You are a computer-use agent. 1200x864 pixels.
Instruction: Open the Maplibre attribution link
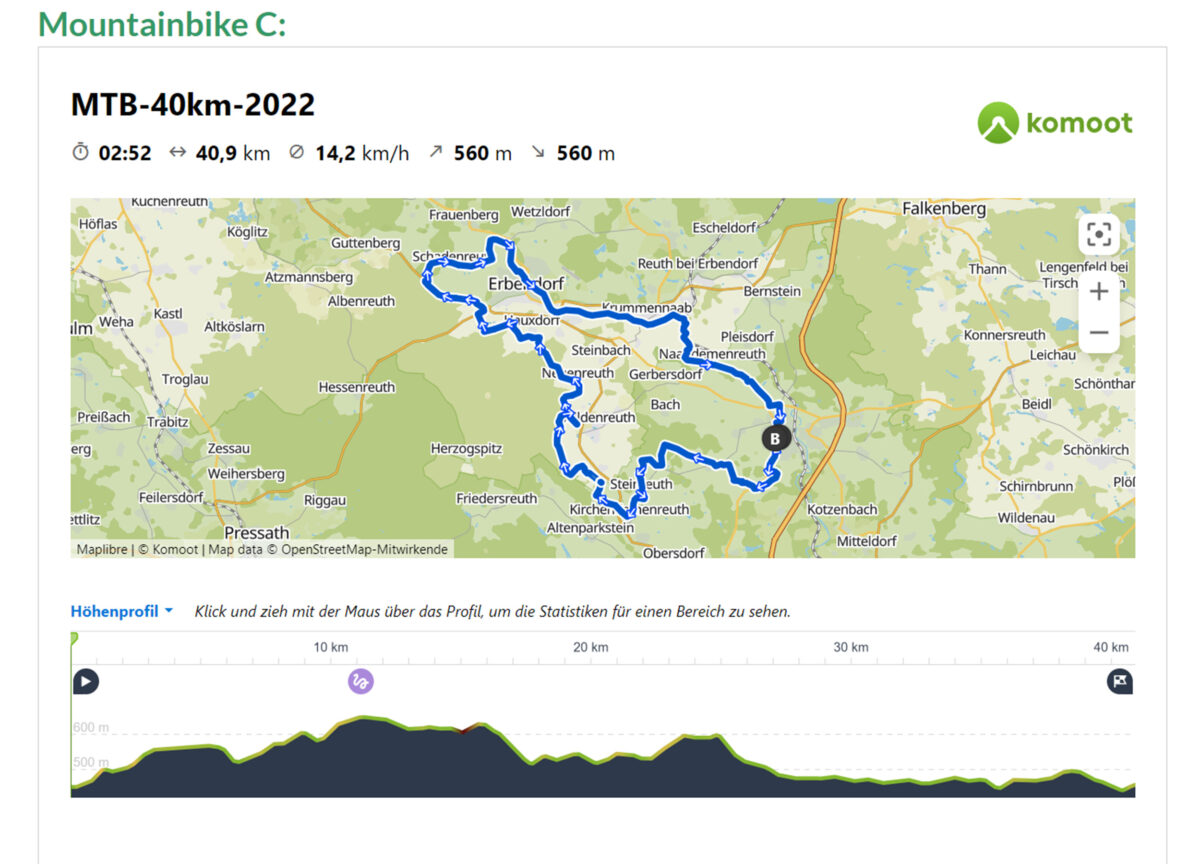[x=103, y=549]
